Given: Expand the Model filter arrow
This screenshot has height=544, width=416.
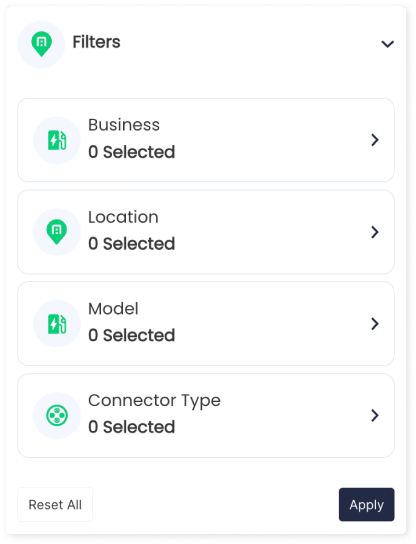Looking at the screenshot, I should click(375, 324).
